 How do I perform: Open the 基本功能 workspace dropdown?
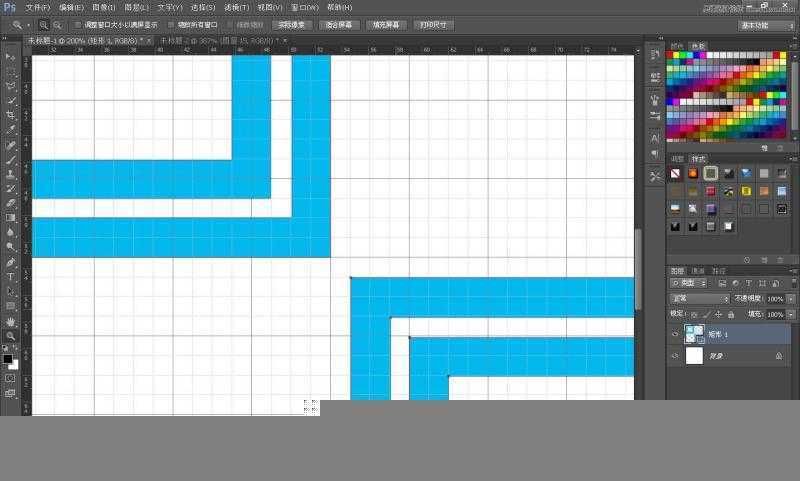766,25
